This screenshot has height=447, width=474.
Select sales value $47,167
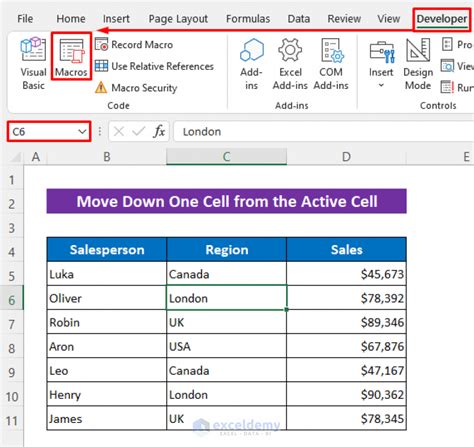point(346,370)
